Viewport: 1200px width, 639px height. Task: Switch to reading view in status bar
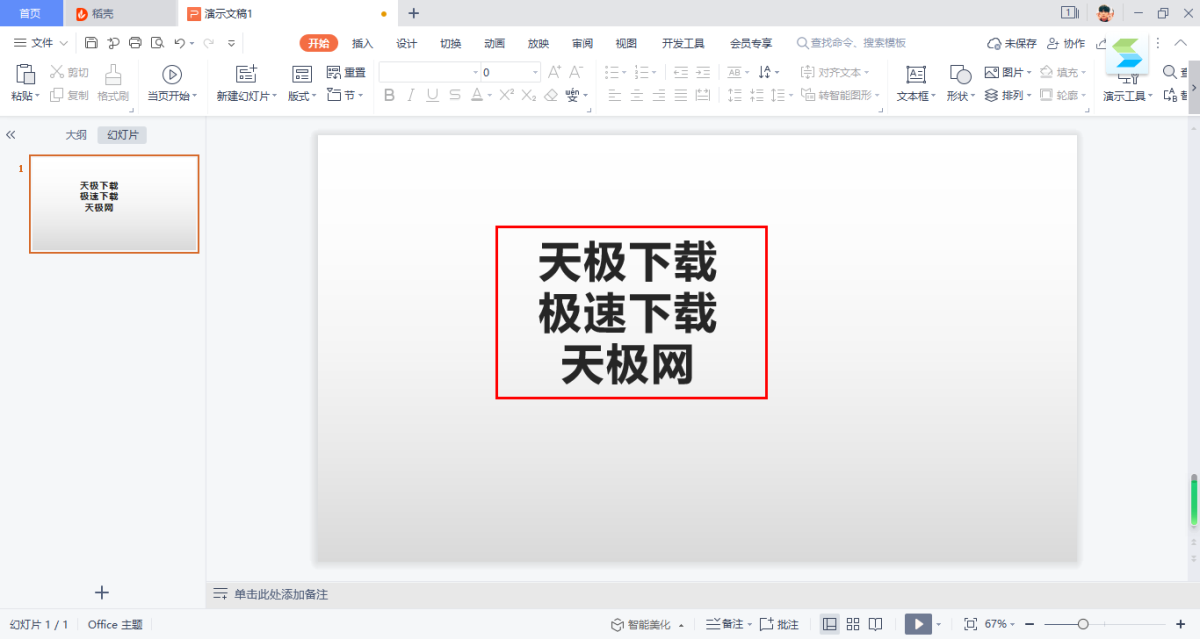[x=876, y=624]
